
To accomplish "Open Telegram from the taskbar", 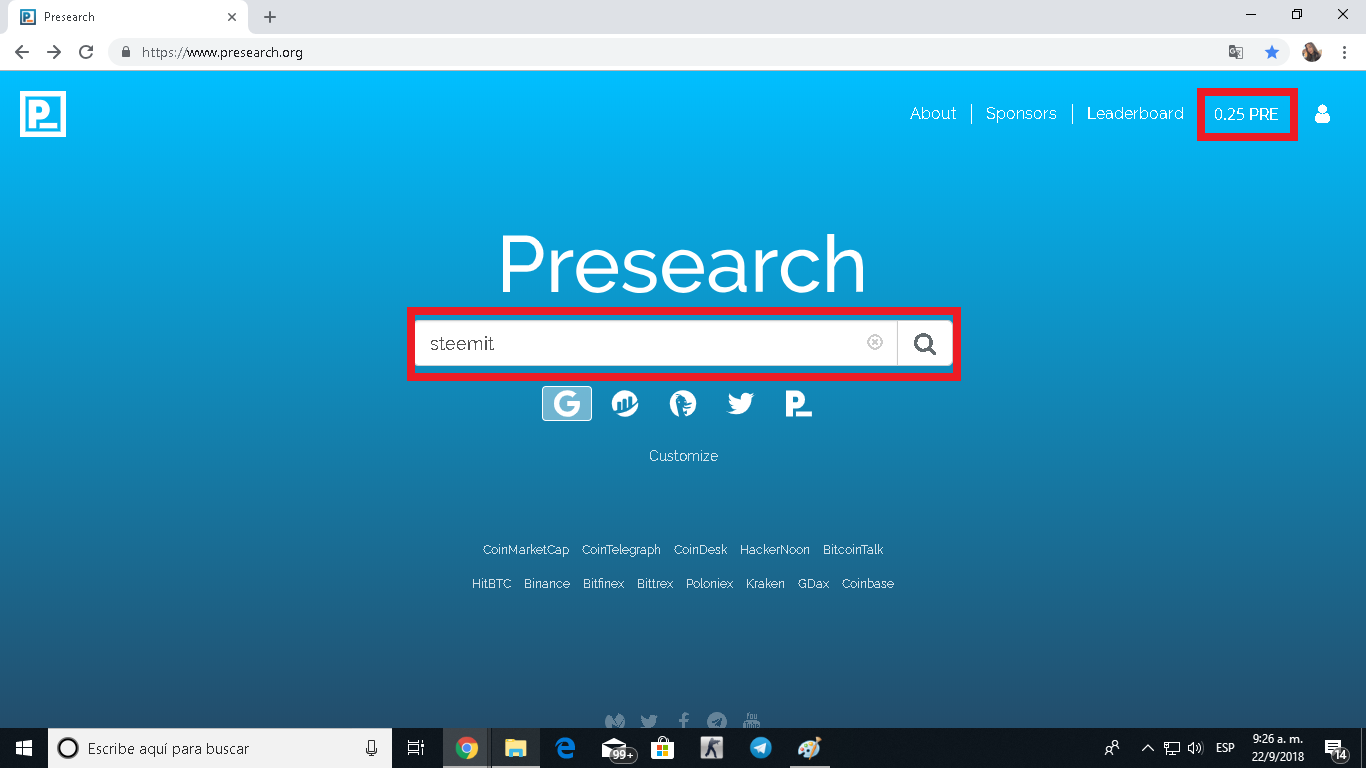I will [760, 748].
